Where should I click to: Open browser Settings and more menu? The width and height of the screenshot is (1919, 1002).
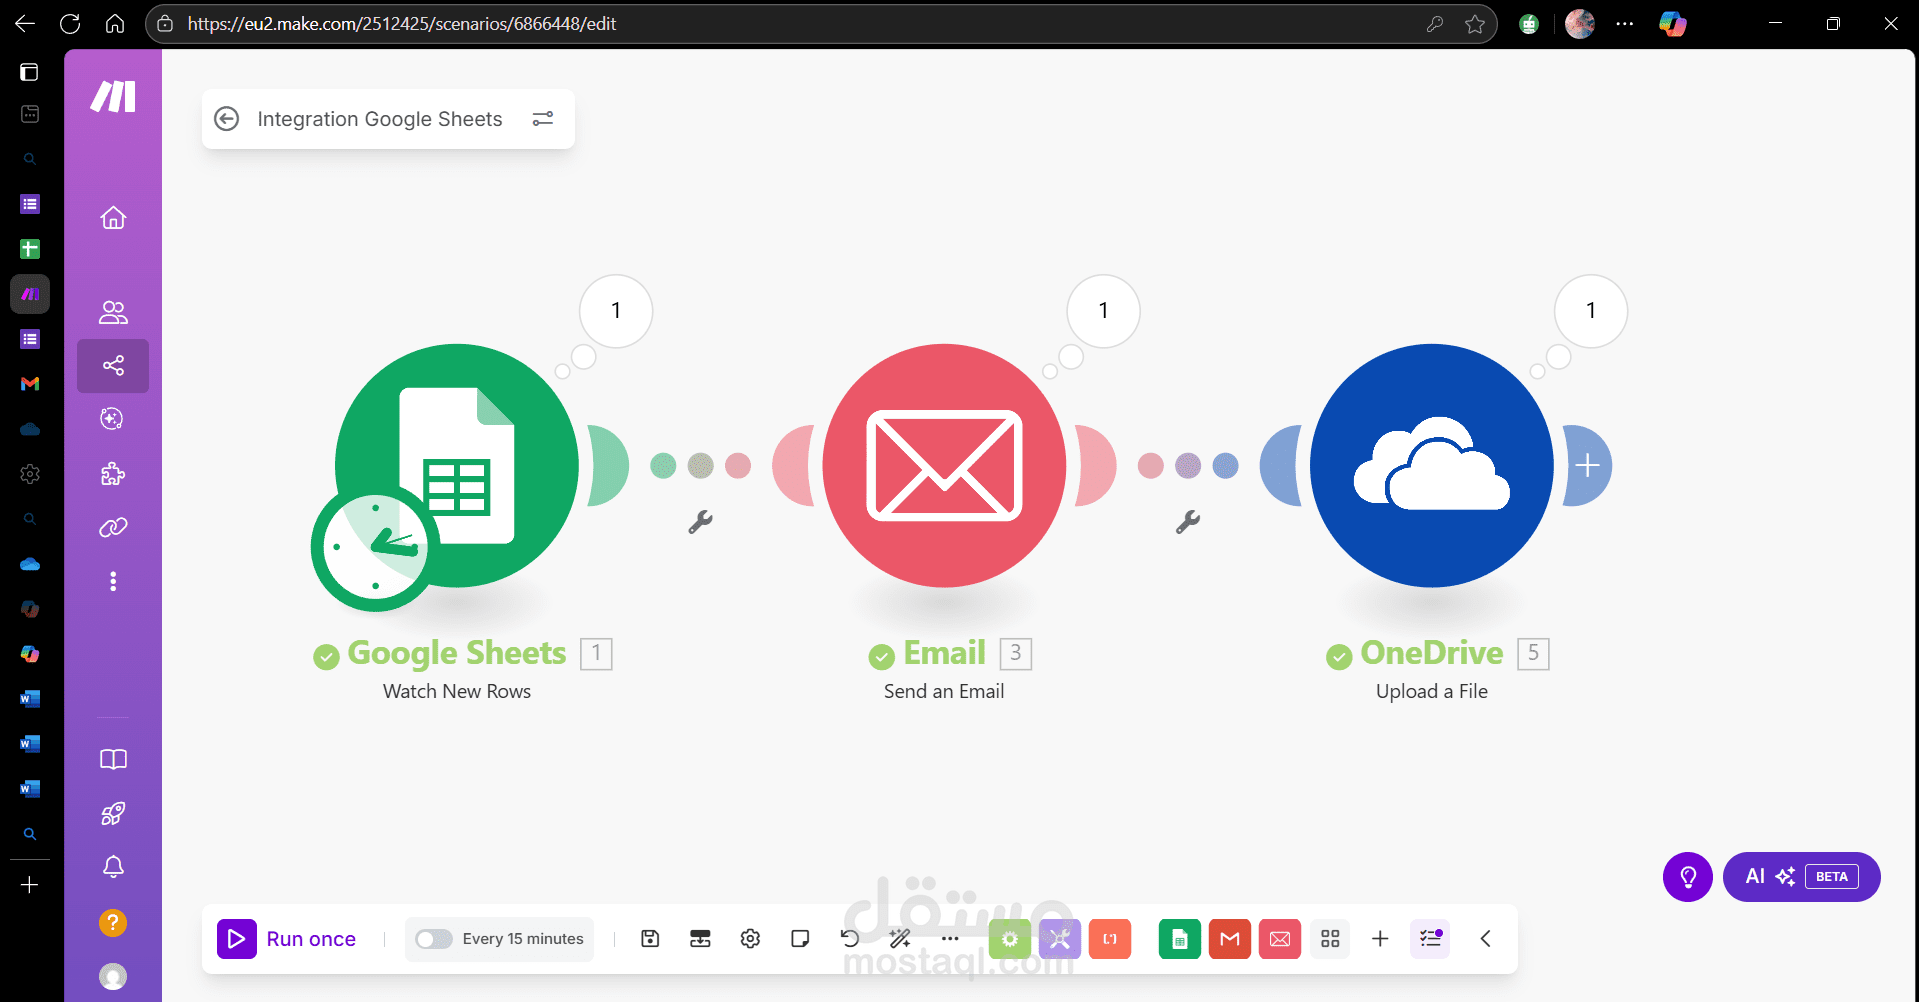coord(1625,24)
